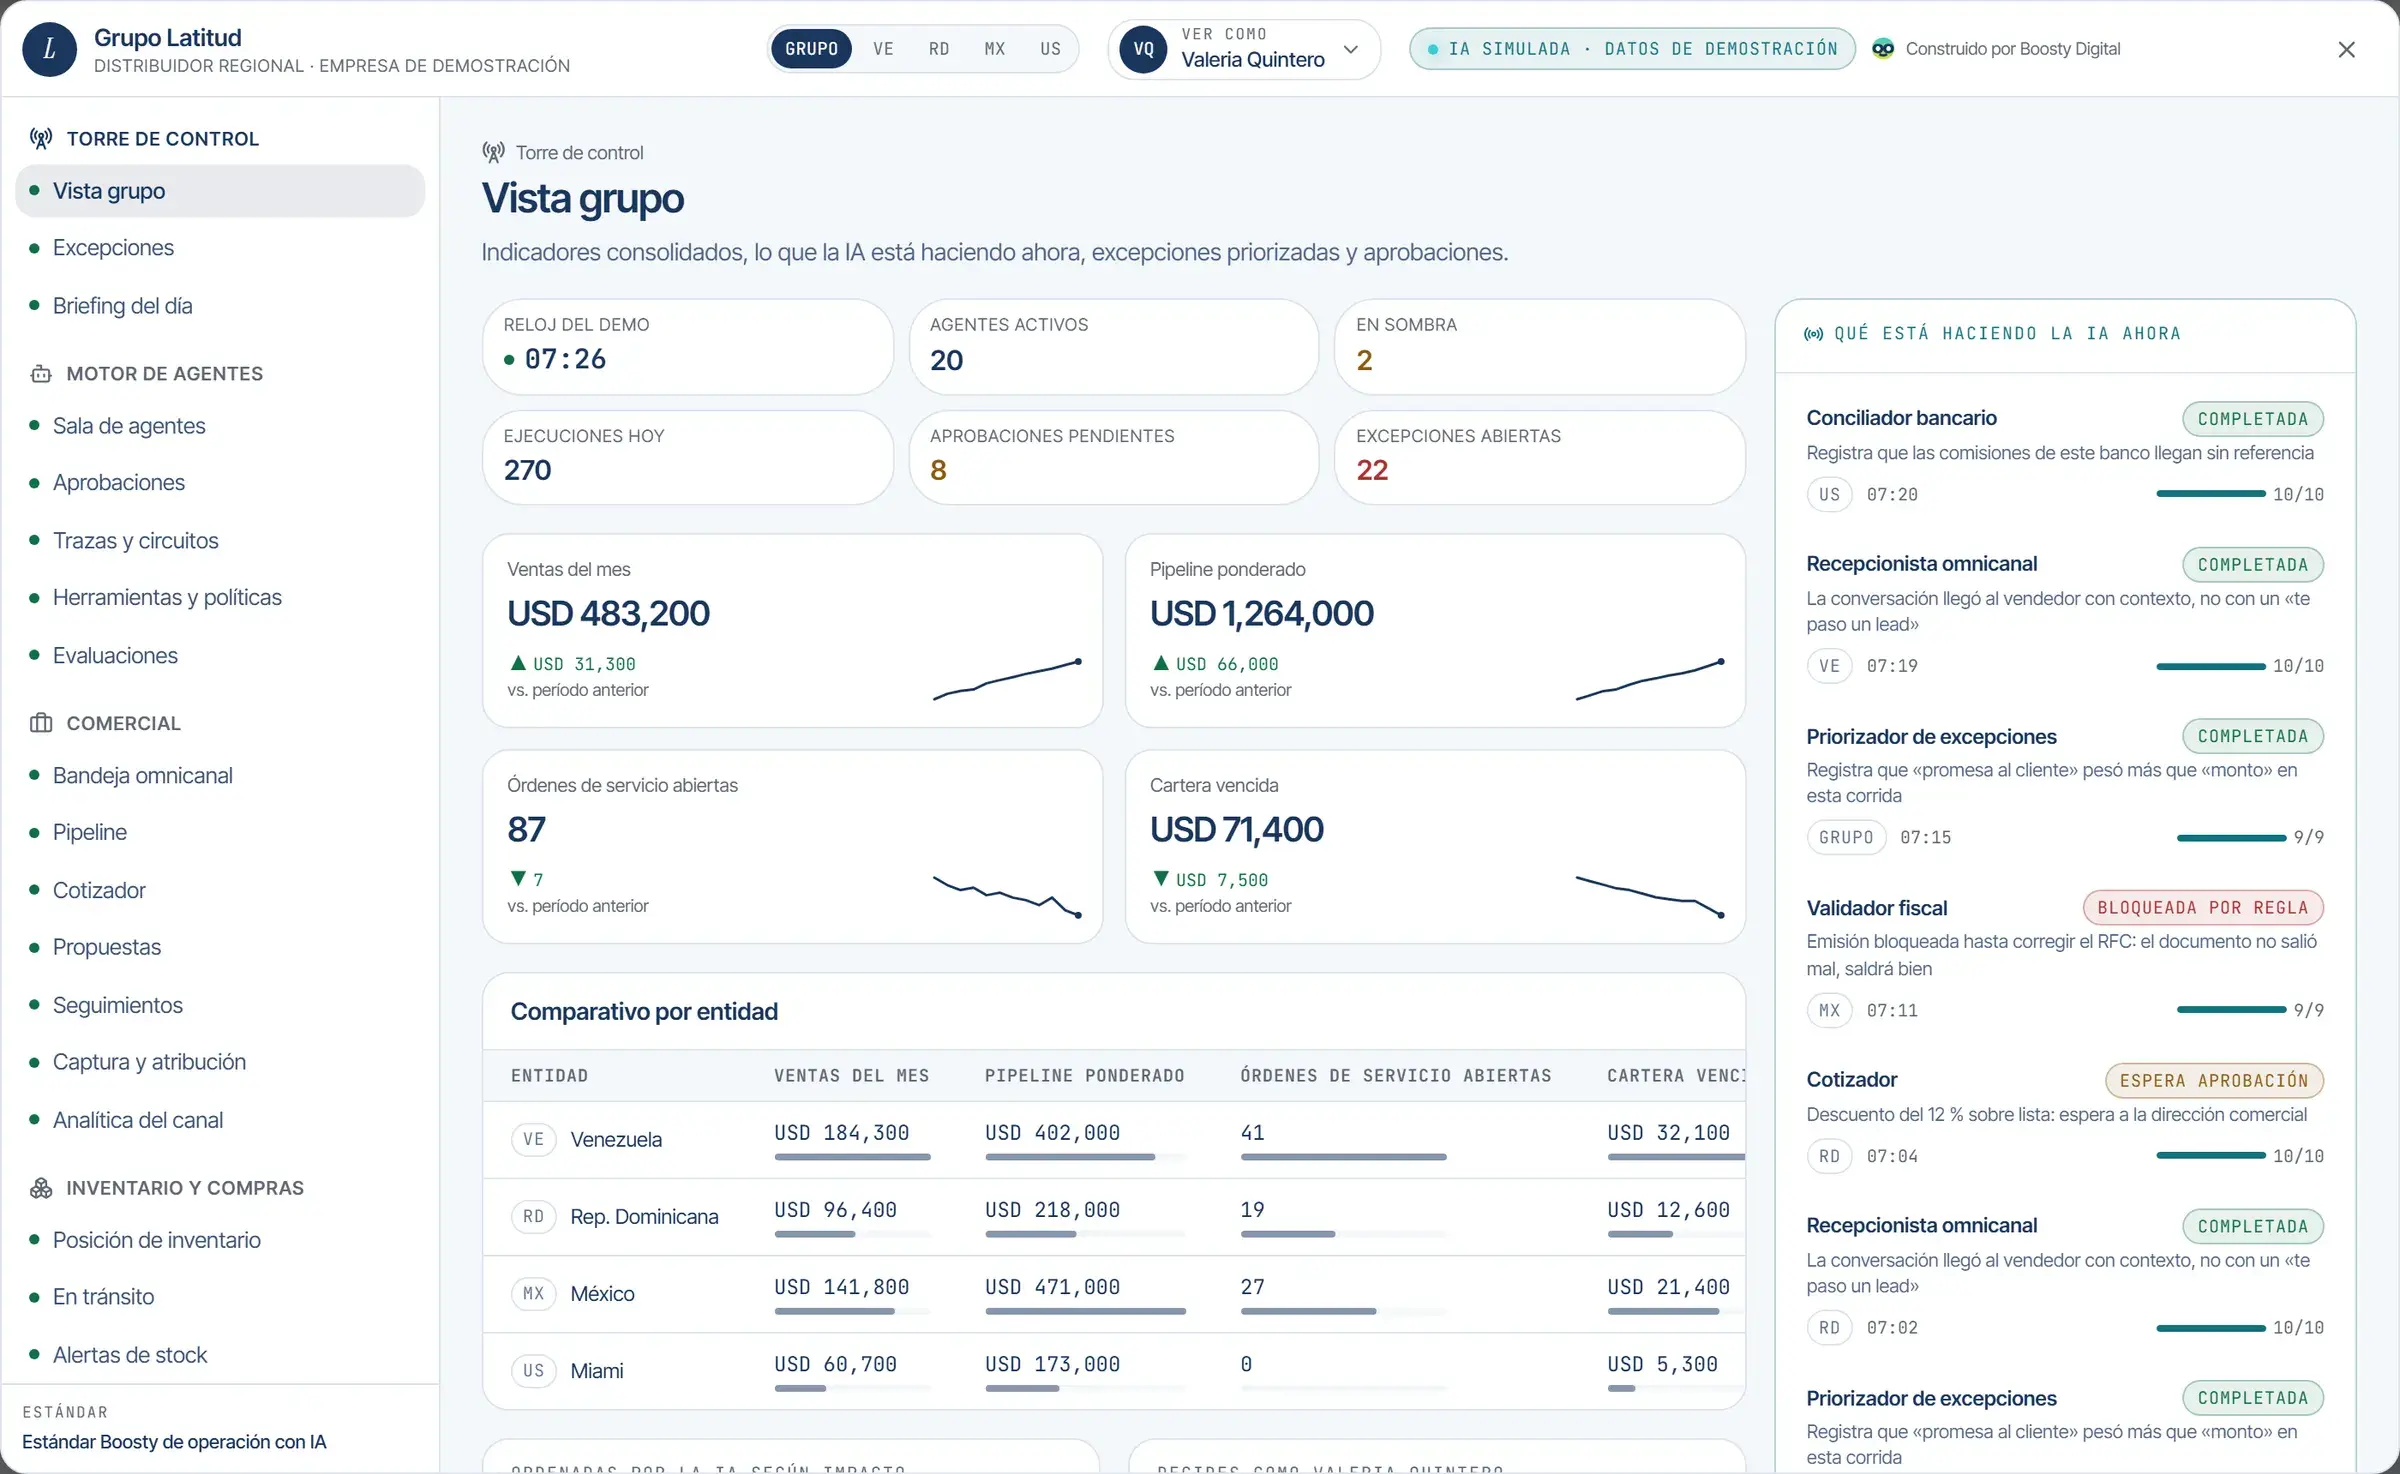Click the US badge in Miami row

pyautogui.click(x=533, y=1371)
